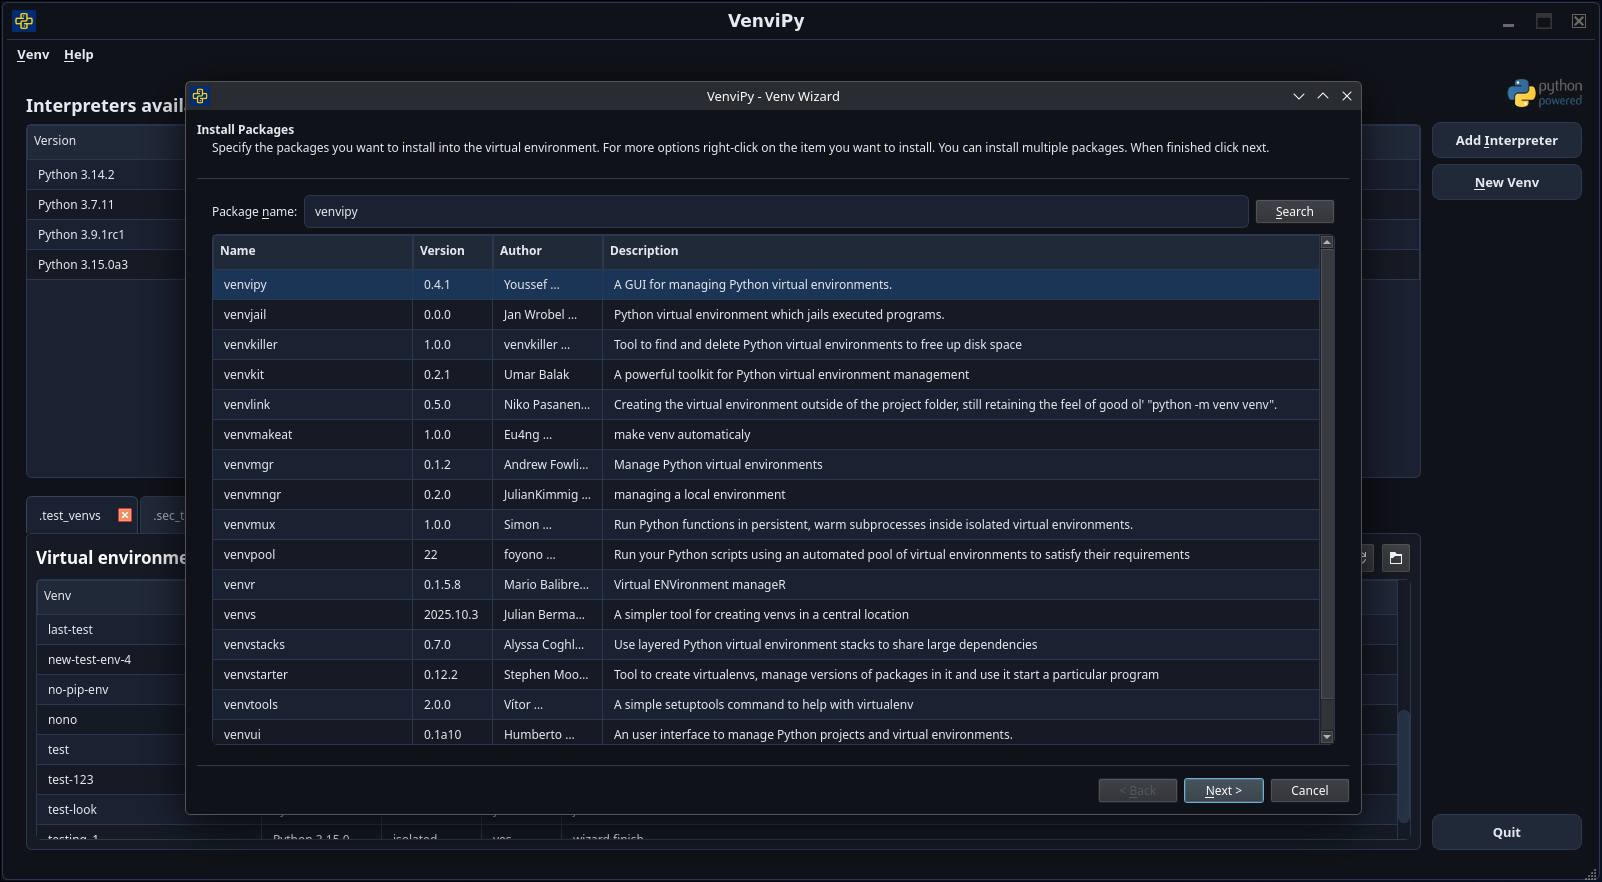Click the Quit button

(x=1507, y=833)
